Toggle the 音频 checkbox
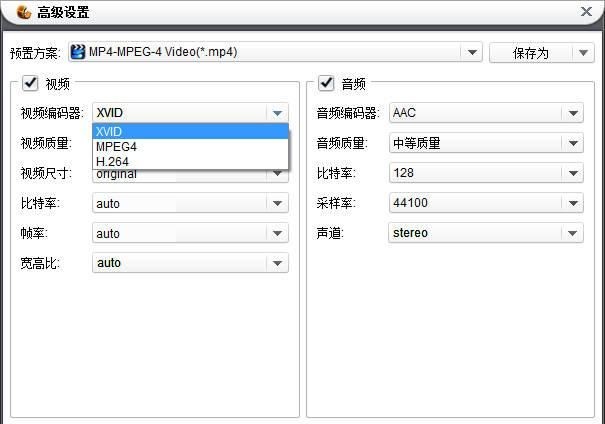 (326, 83)
